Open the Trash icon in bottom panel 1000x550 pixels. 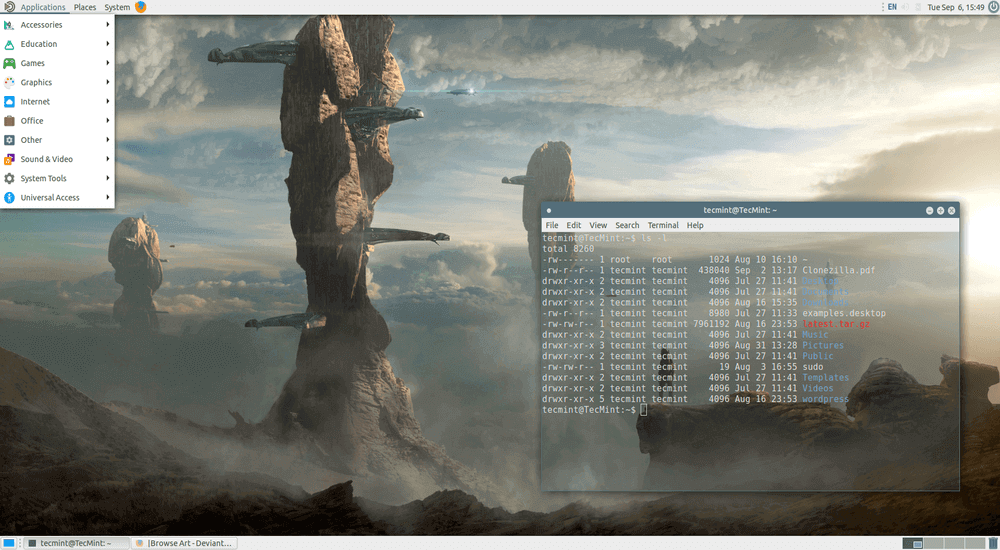coord(993,543)
